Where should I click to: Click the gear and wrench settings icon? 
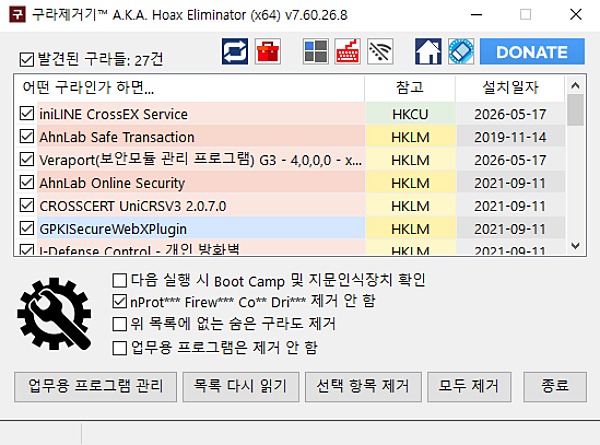[54, 314]
